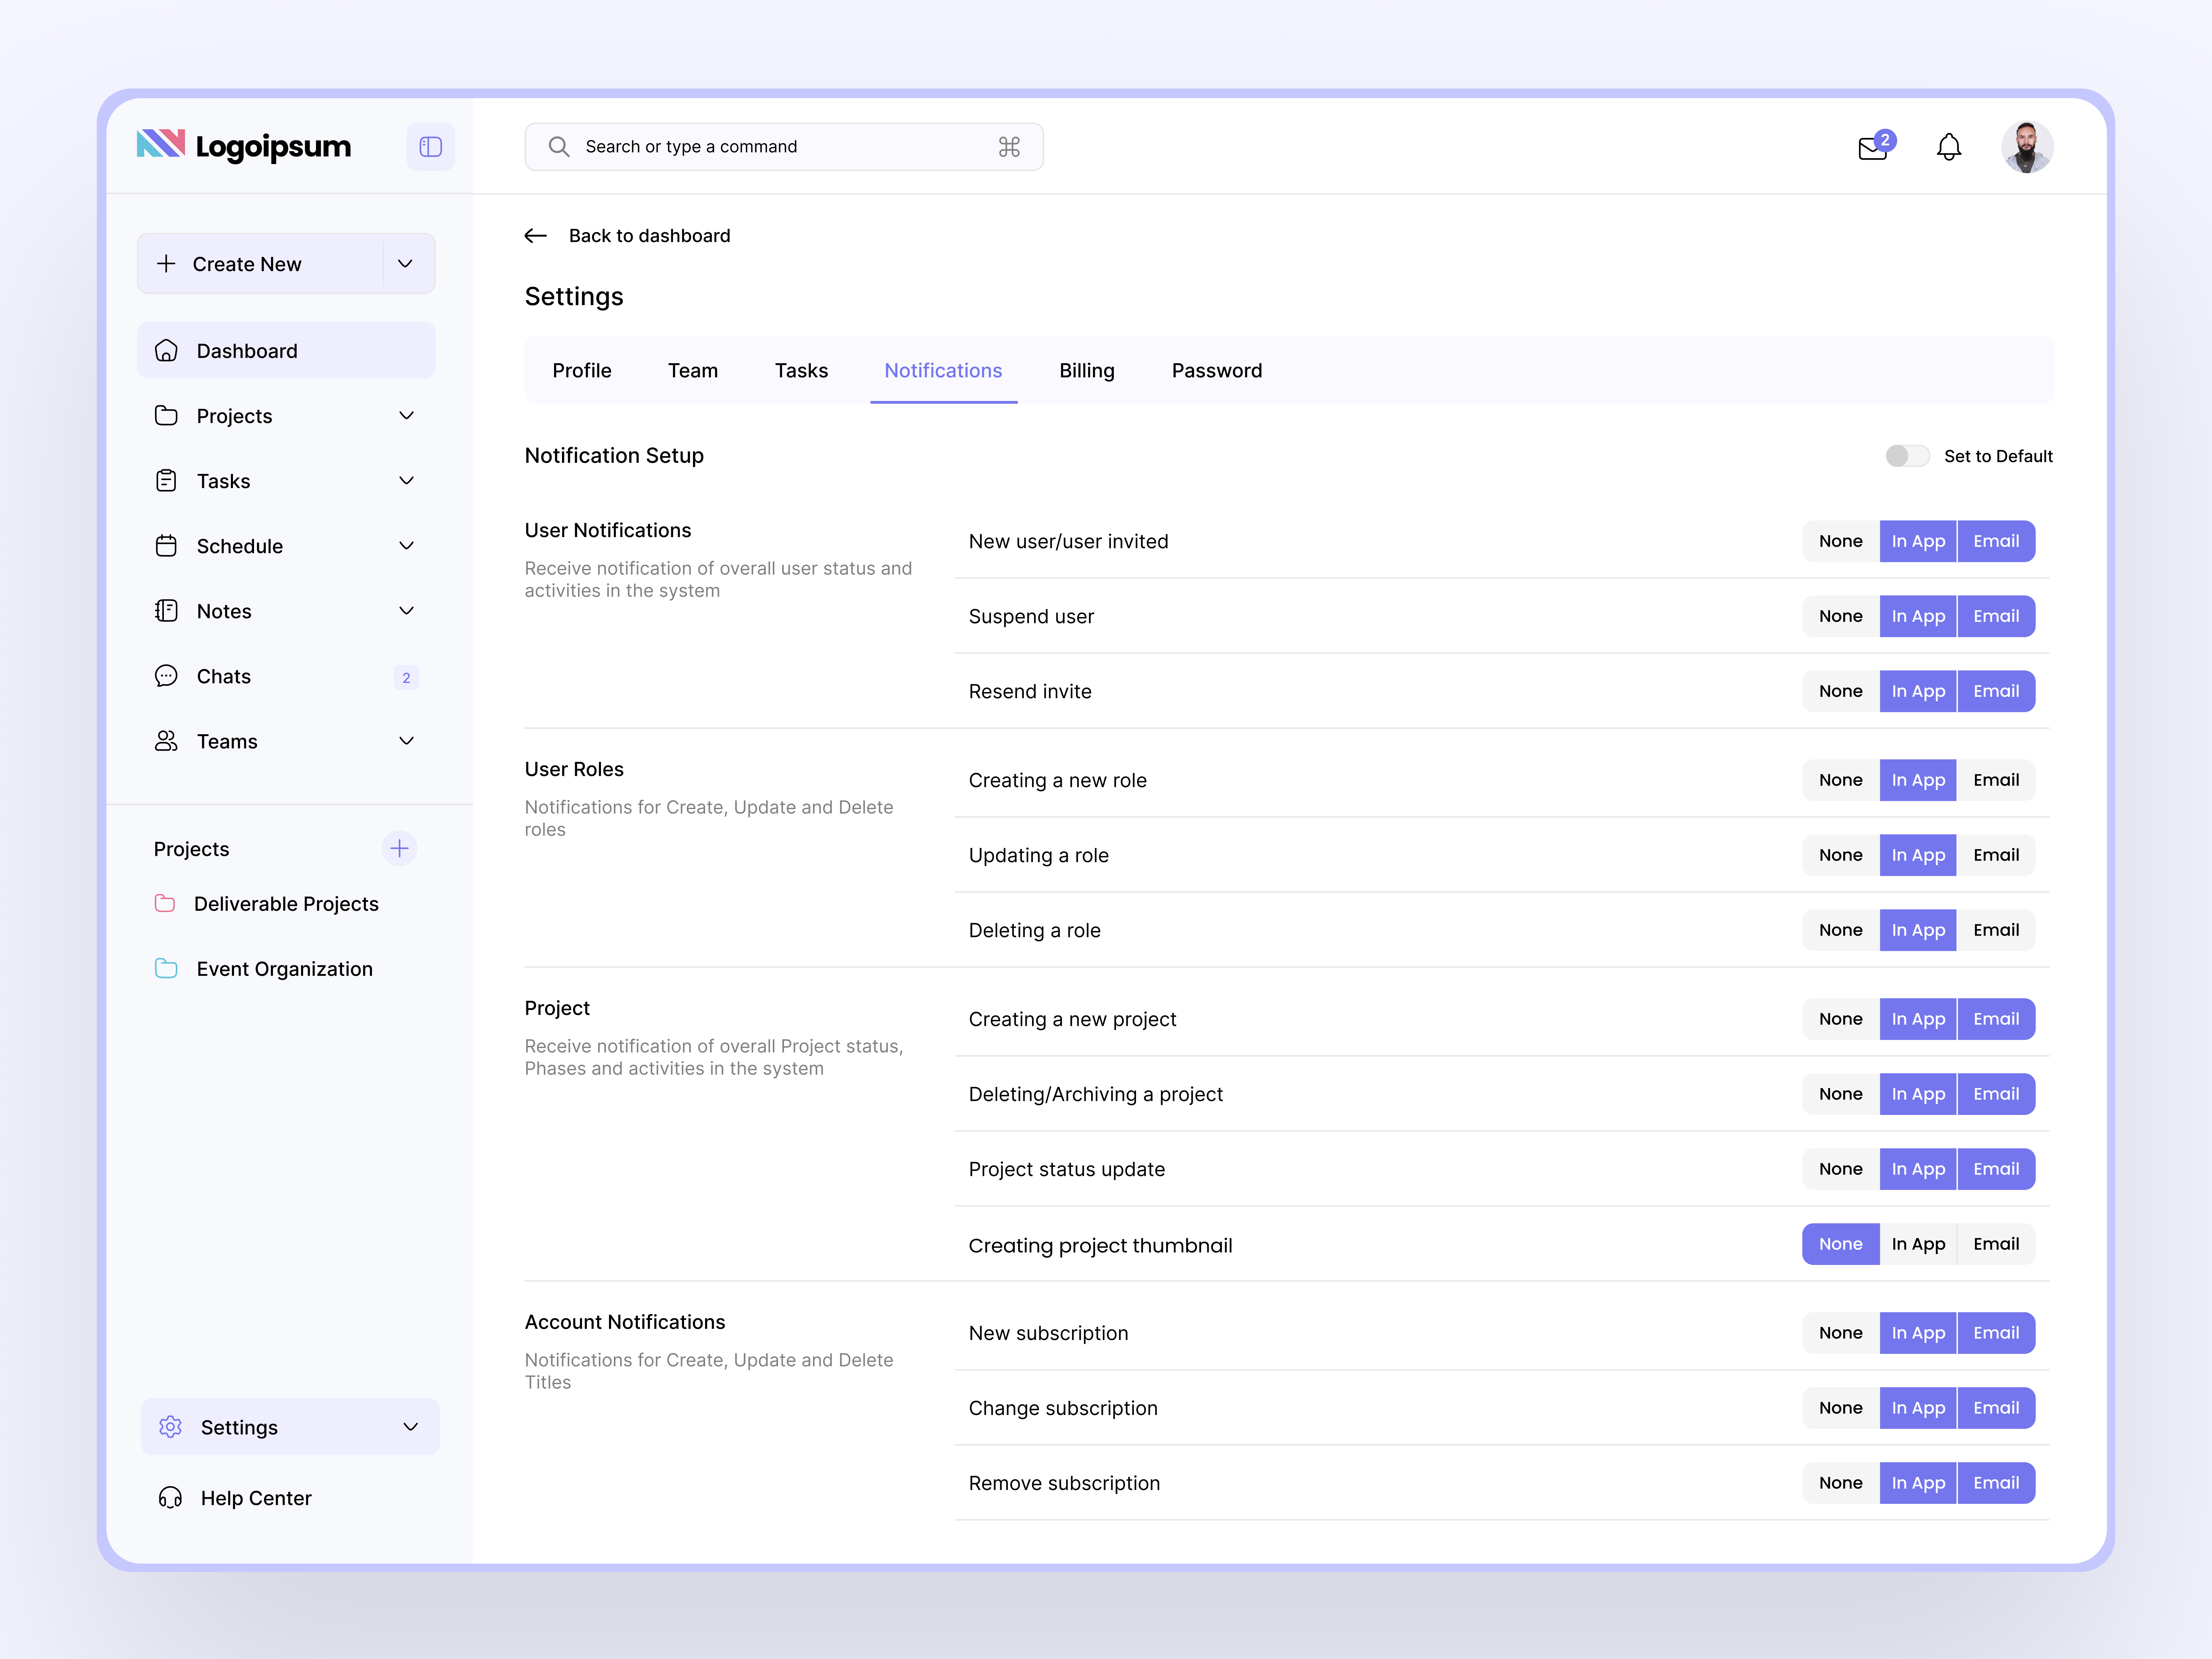Collapse the sidebar with panel icon
Screen dimensions: 2212x1659
[430, 147]
